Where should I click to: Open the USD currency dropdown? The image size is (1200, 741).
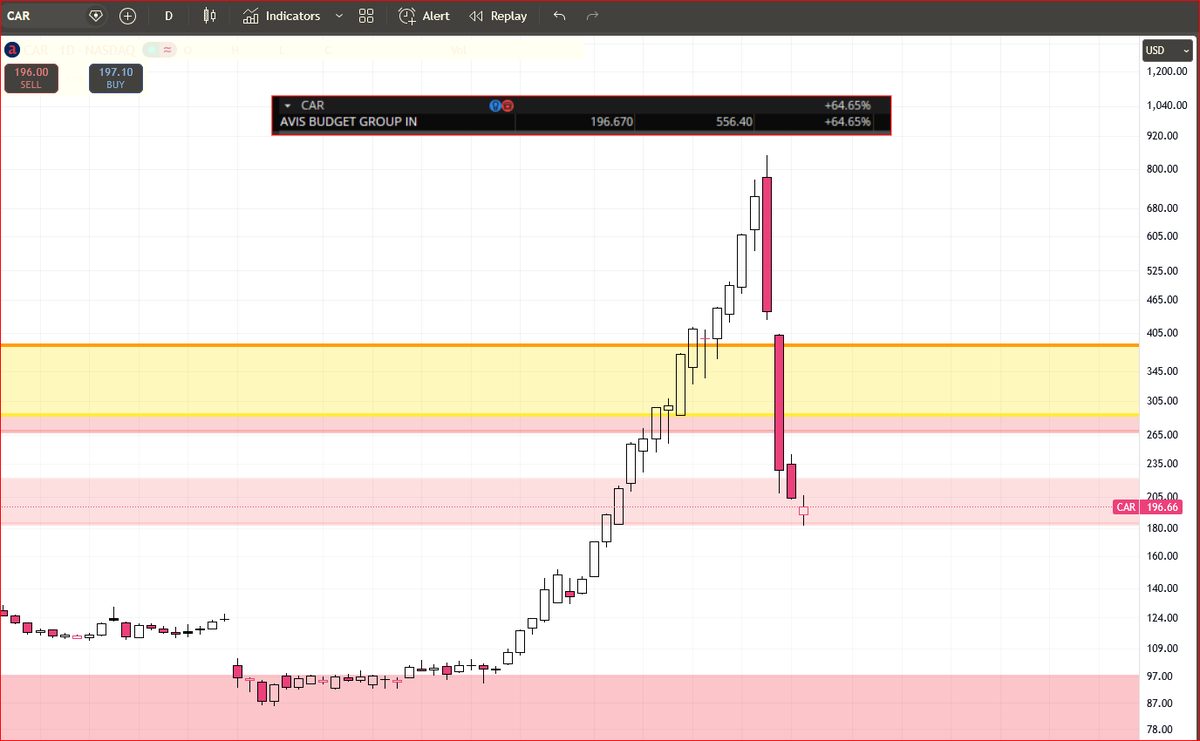1168,49
